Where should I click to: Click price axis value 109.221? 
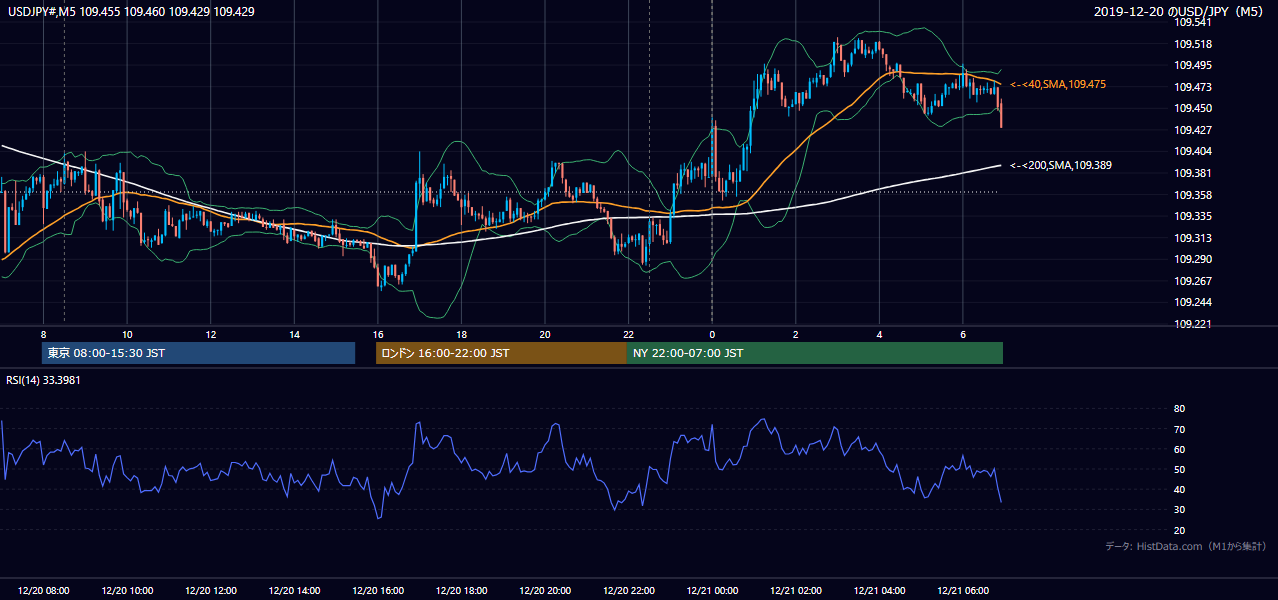tap(1192, 324)
